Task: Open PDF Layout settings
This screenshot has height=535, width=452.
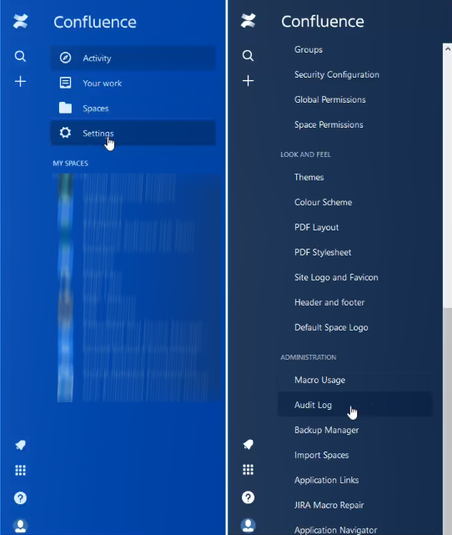Action: tap(316, 227)
